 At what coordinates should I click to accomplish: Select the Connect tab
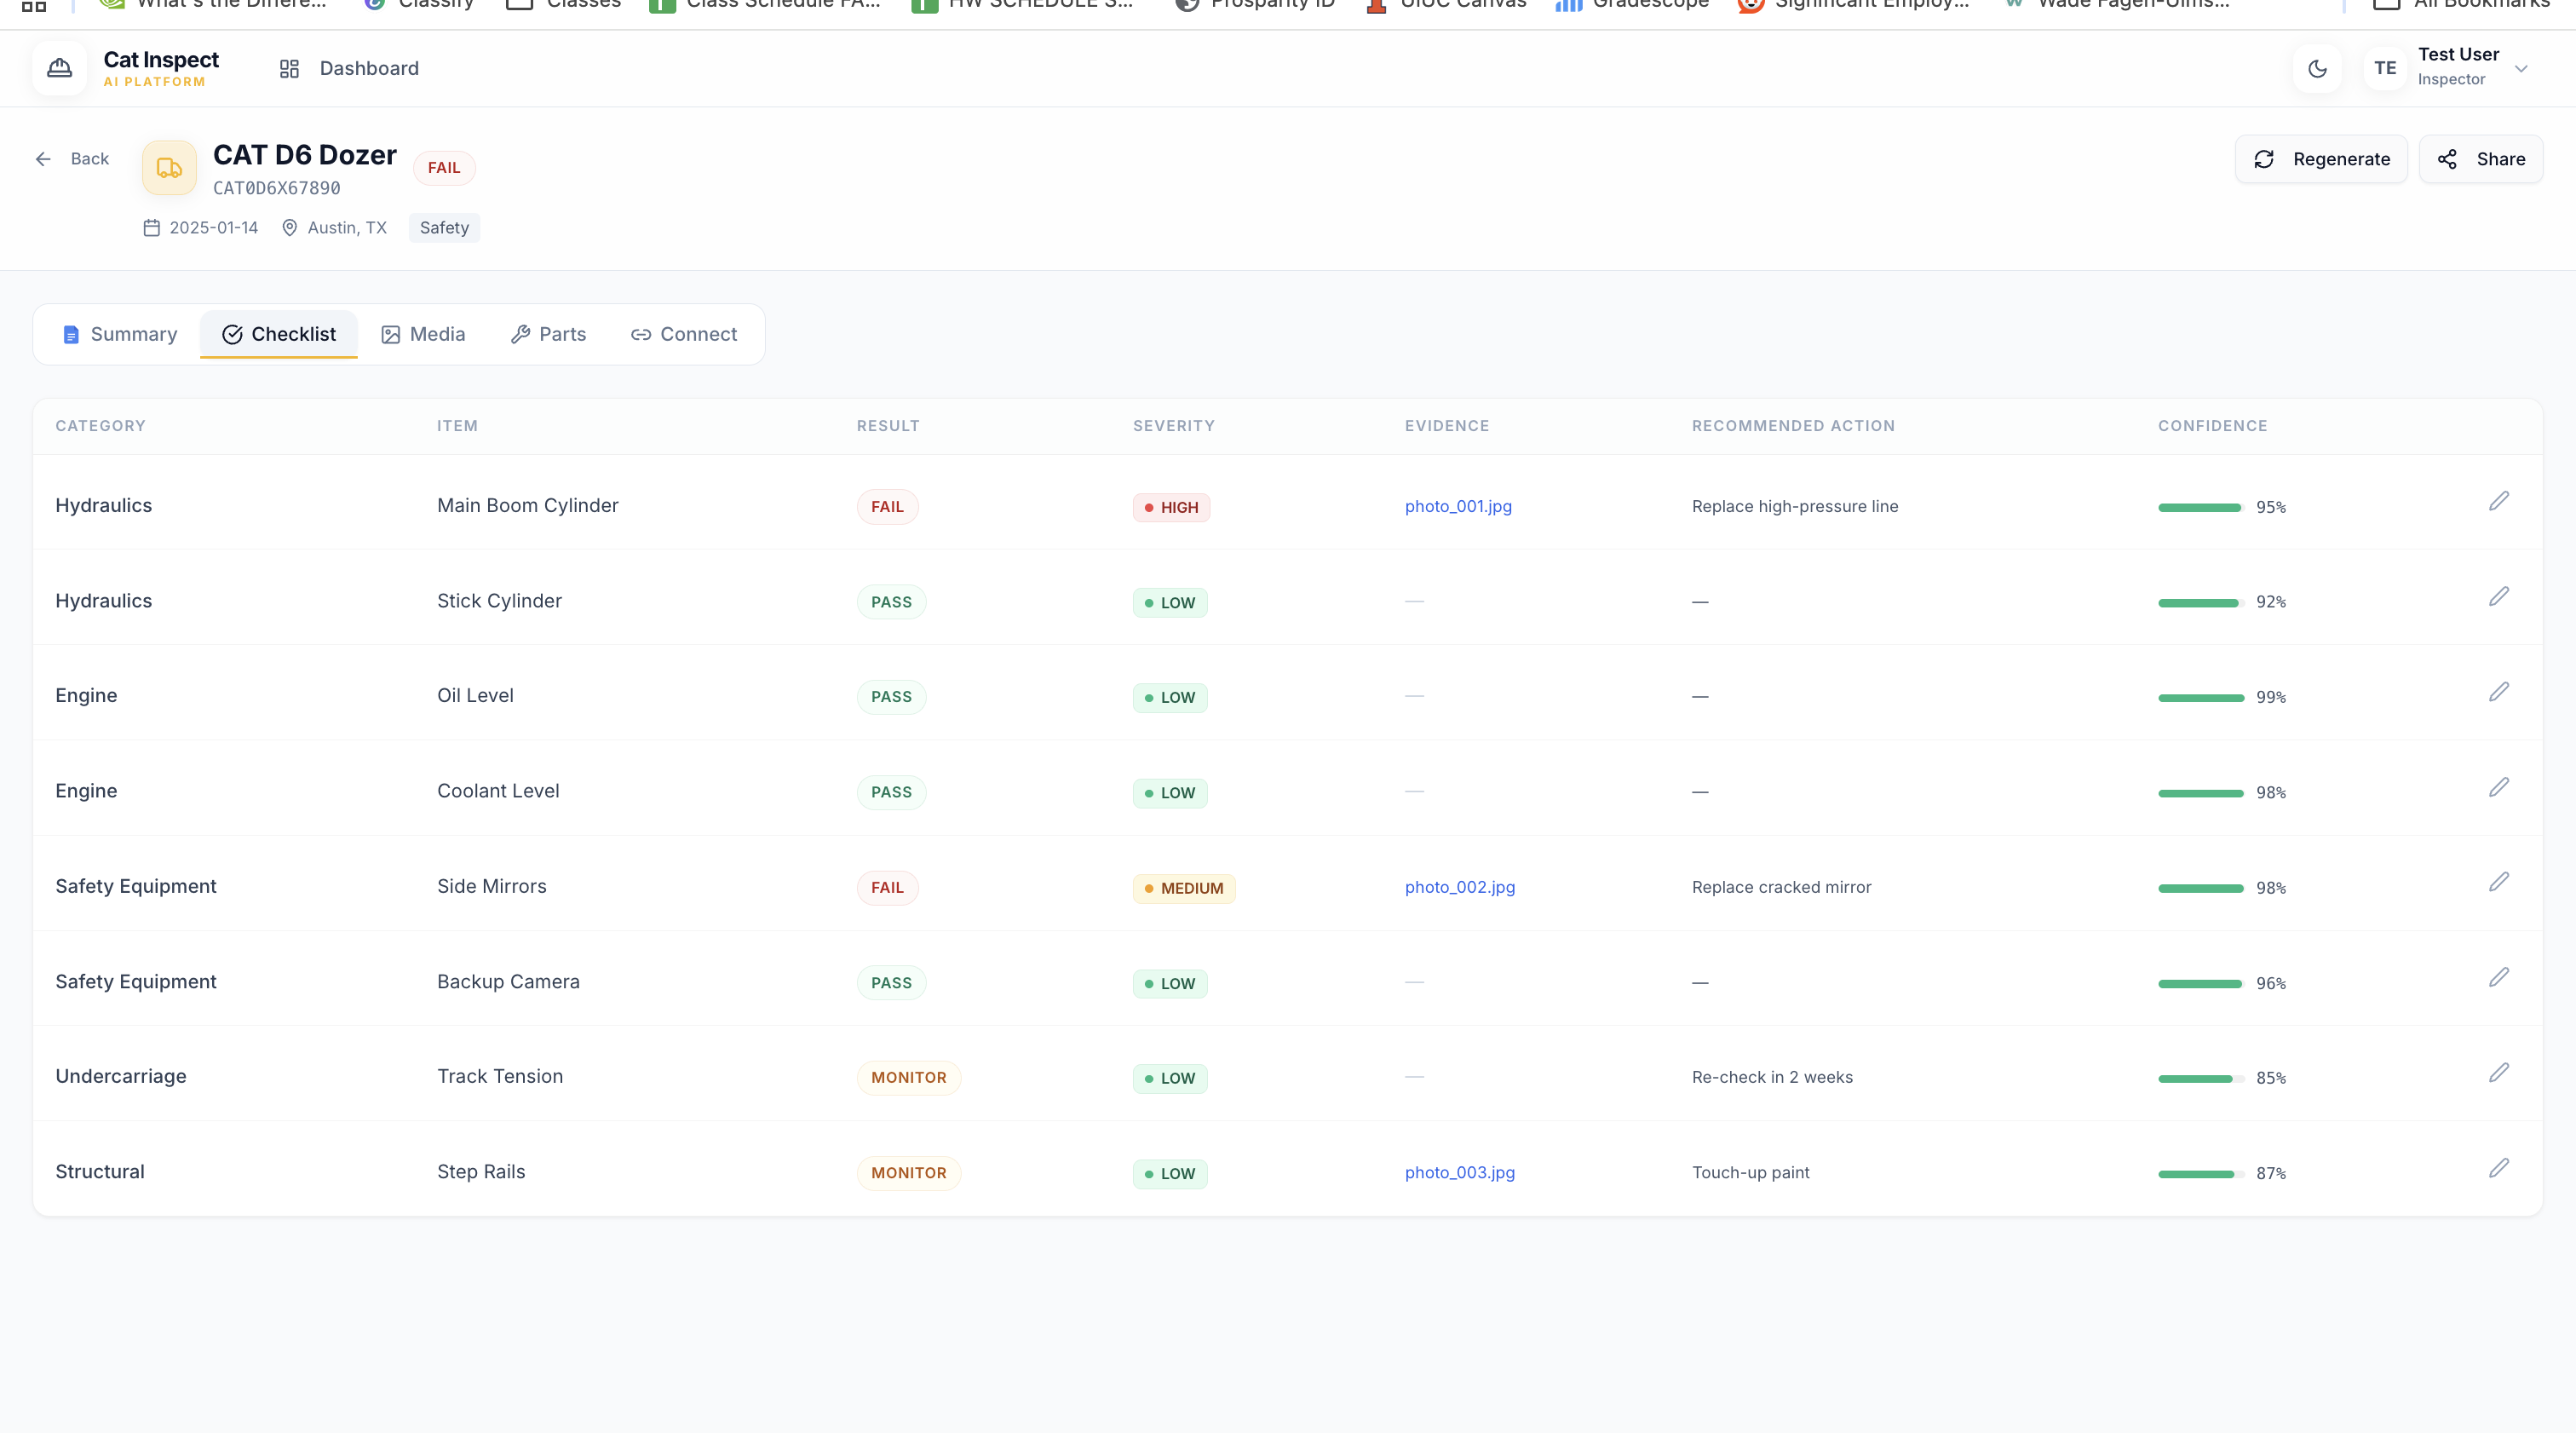click(684, 334)
